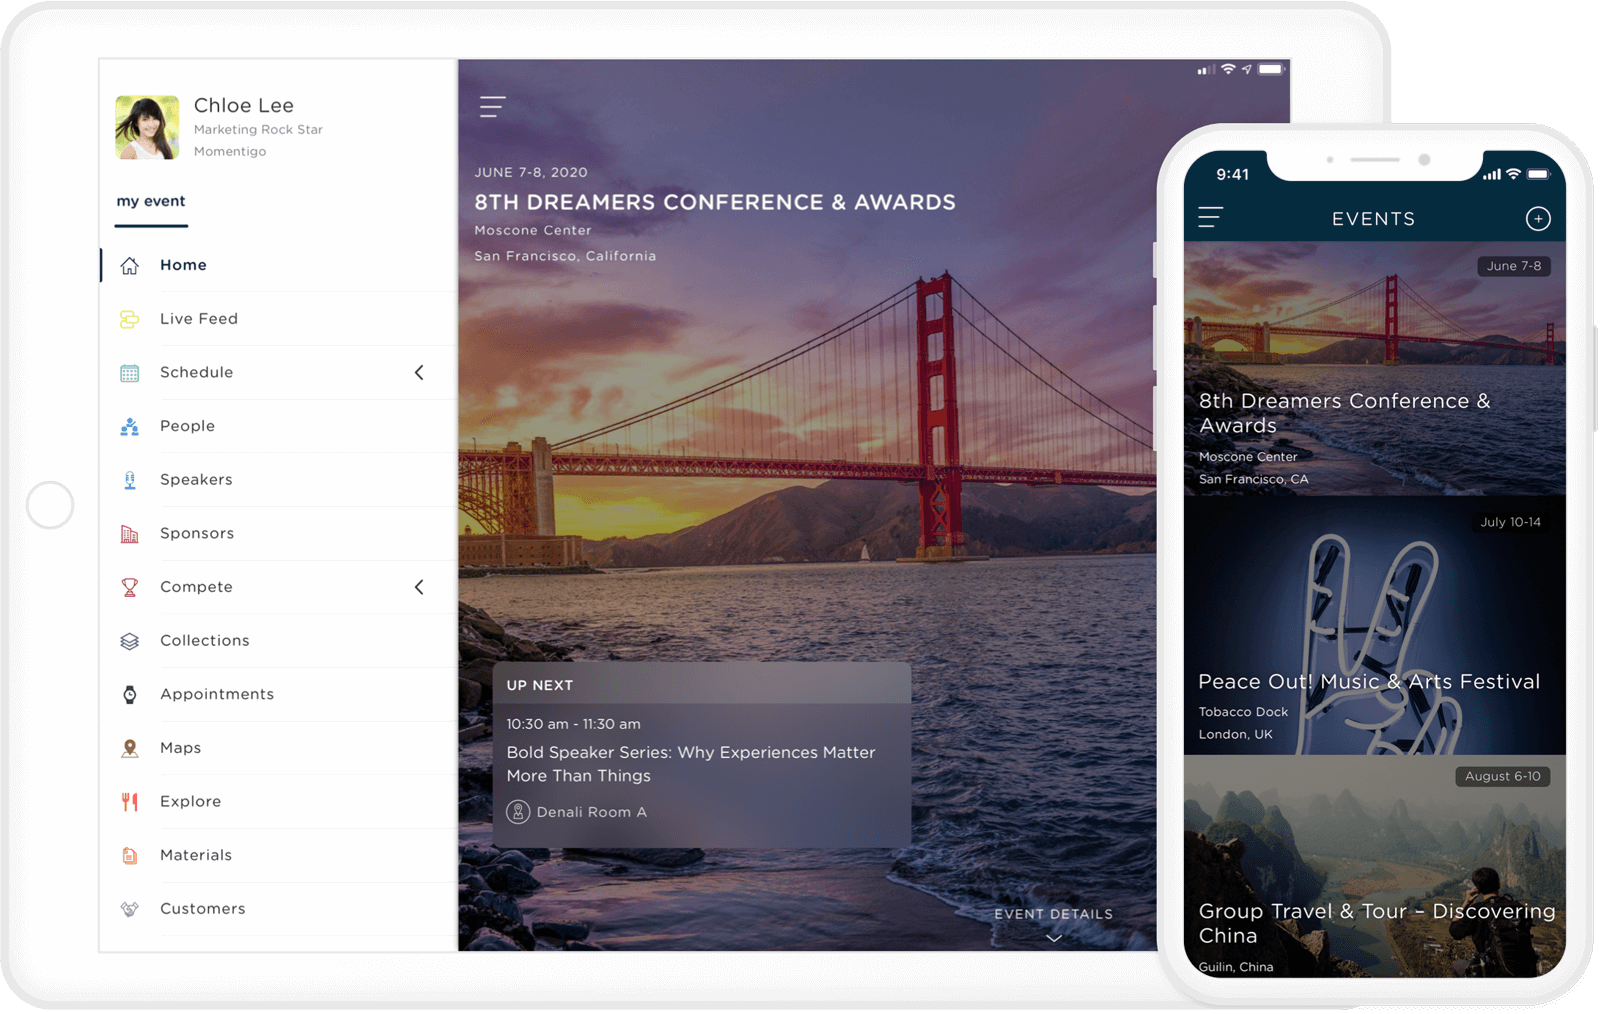
Task: Open the tablet hamburger menu icon
Action: point(492,107)
